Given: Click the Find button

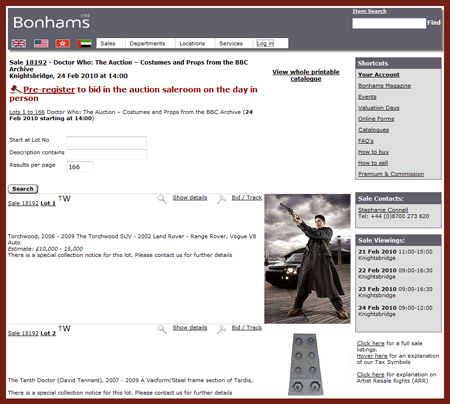Looking at the screenshot, I should (x=434, y=23).
